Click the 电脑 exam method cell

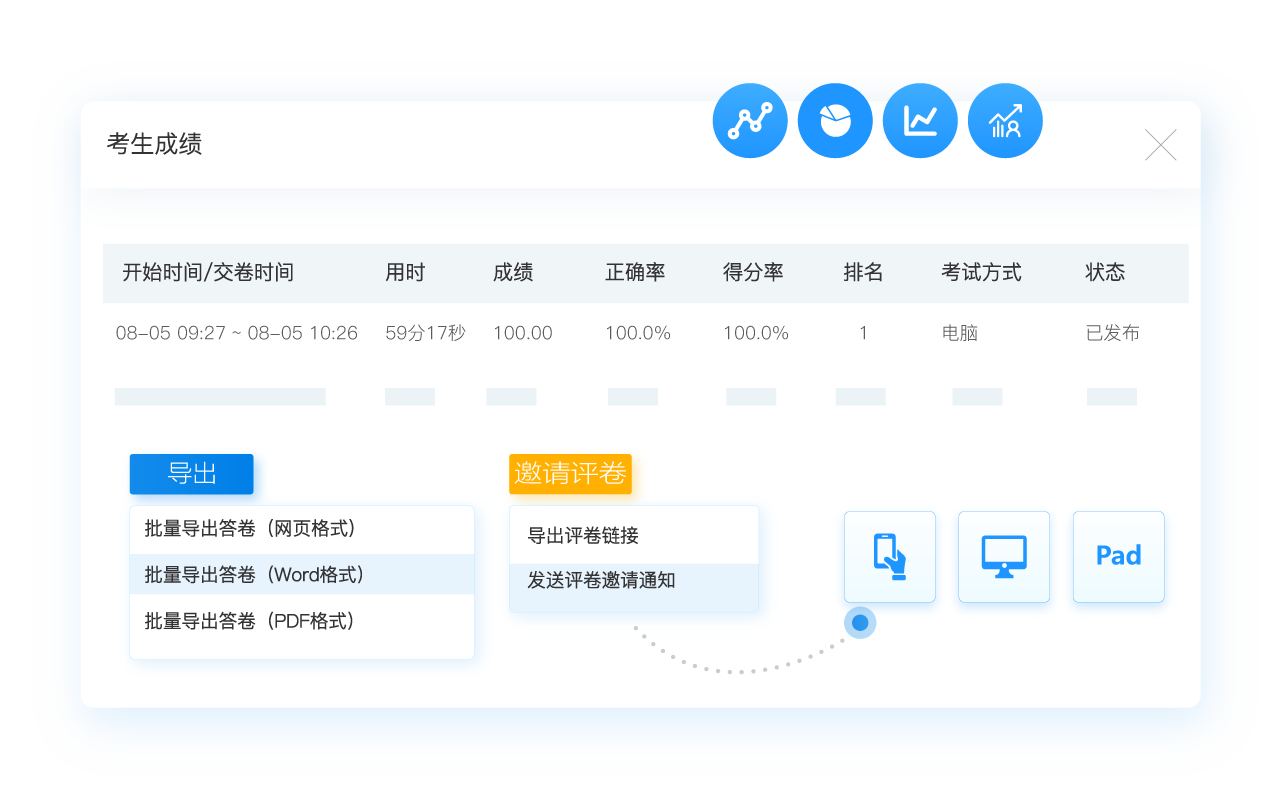[x=960, y=333]
